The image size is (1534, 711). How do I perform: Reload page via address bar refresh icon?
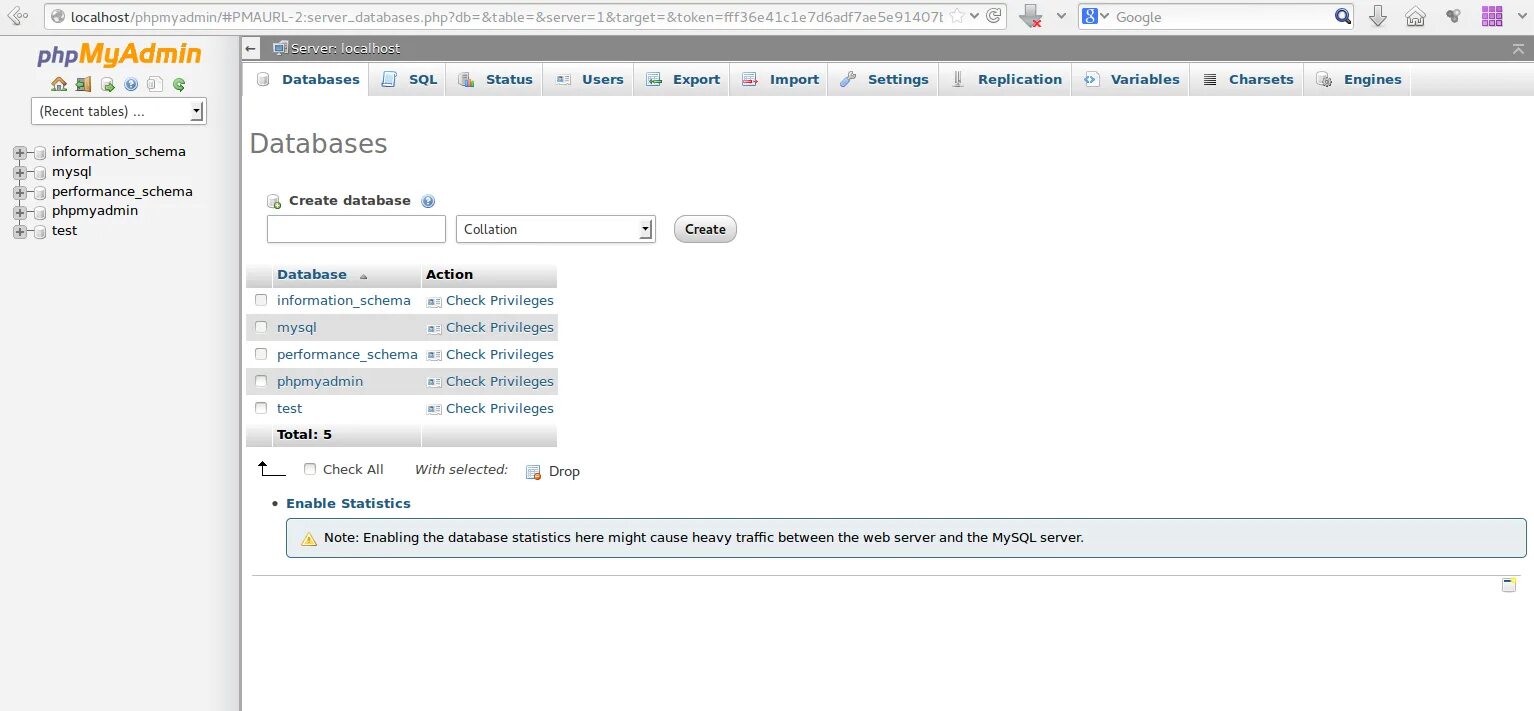(993, 16)
